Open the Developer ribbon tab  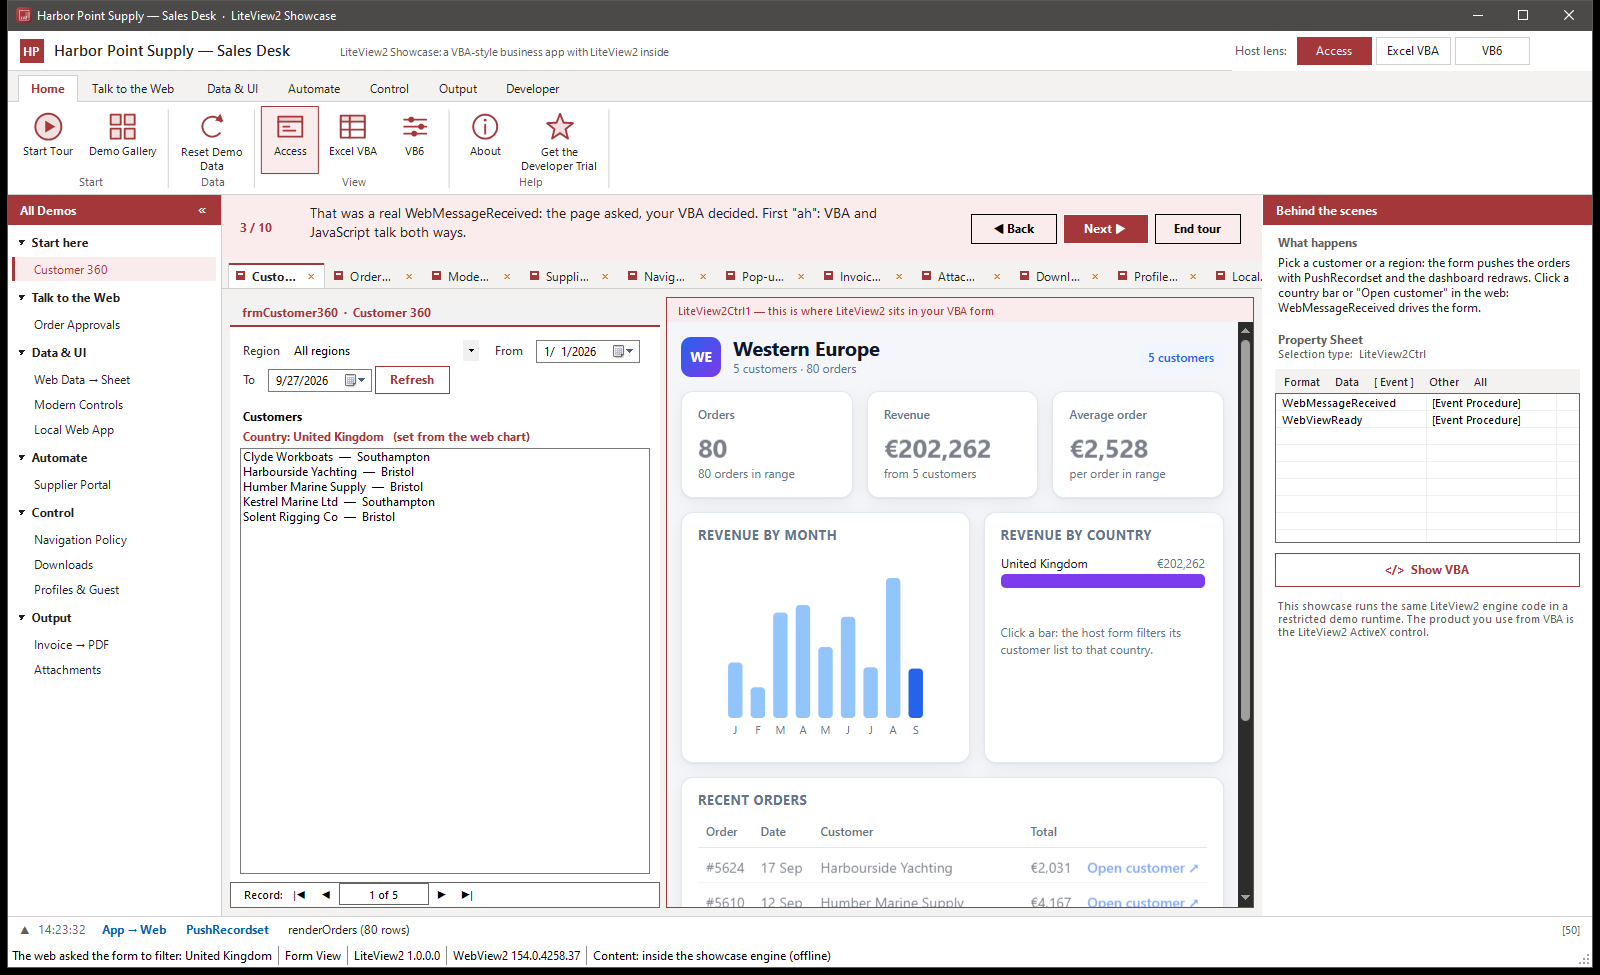pos(532,89)
